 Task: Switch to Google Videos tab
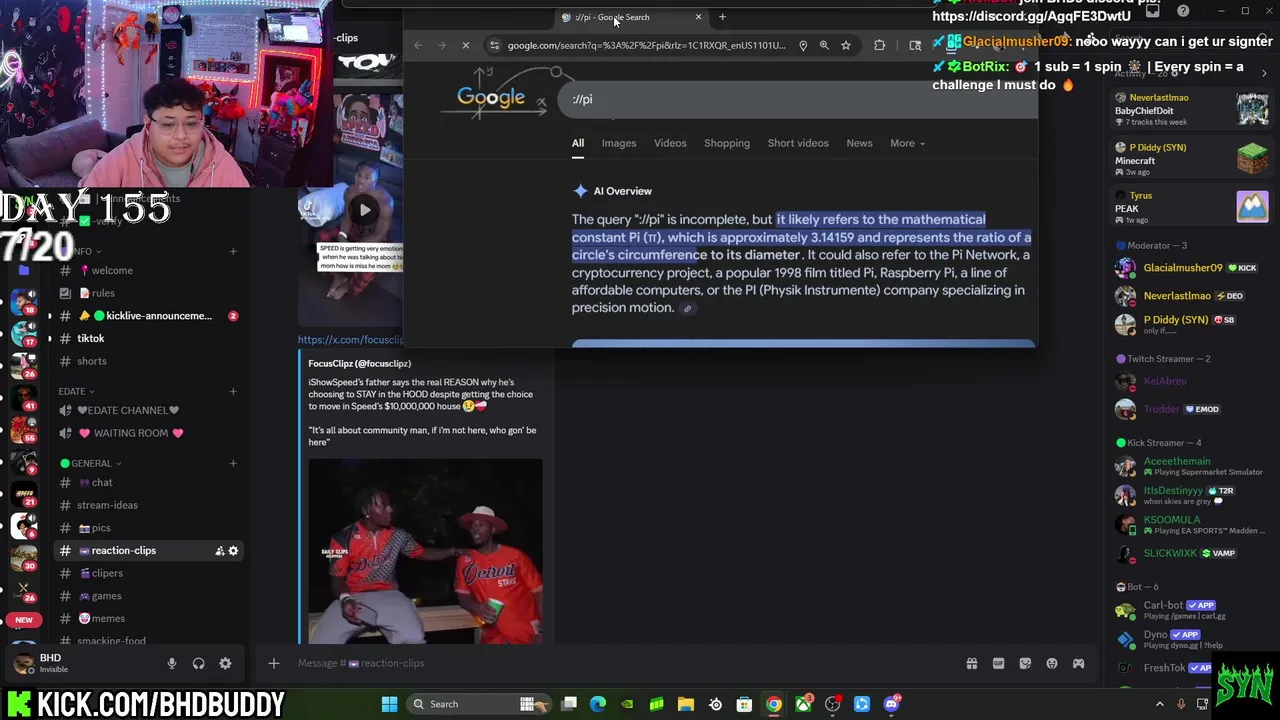(x=670, y=143)
